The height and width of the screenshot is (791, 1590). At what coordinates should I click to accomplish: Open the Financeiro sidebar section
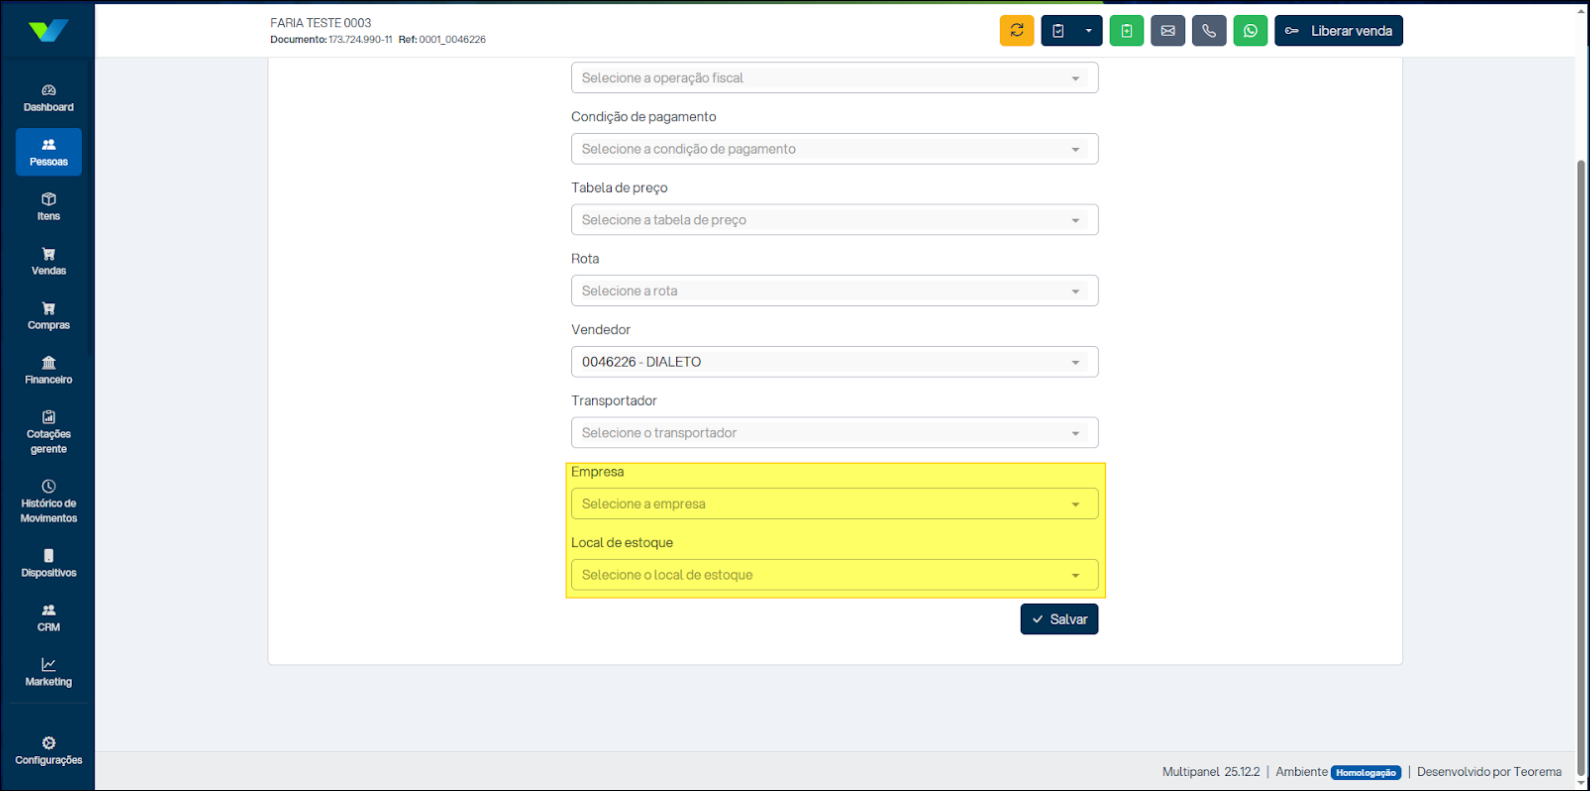point(48,370)
